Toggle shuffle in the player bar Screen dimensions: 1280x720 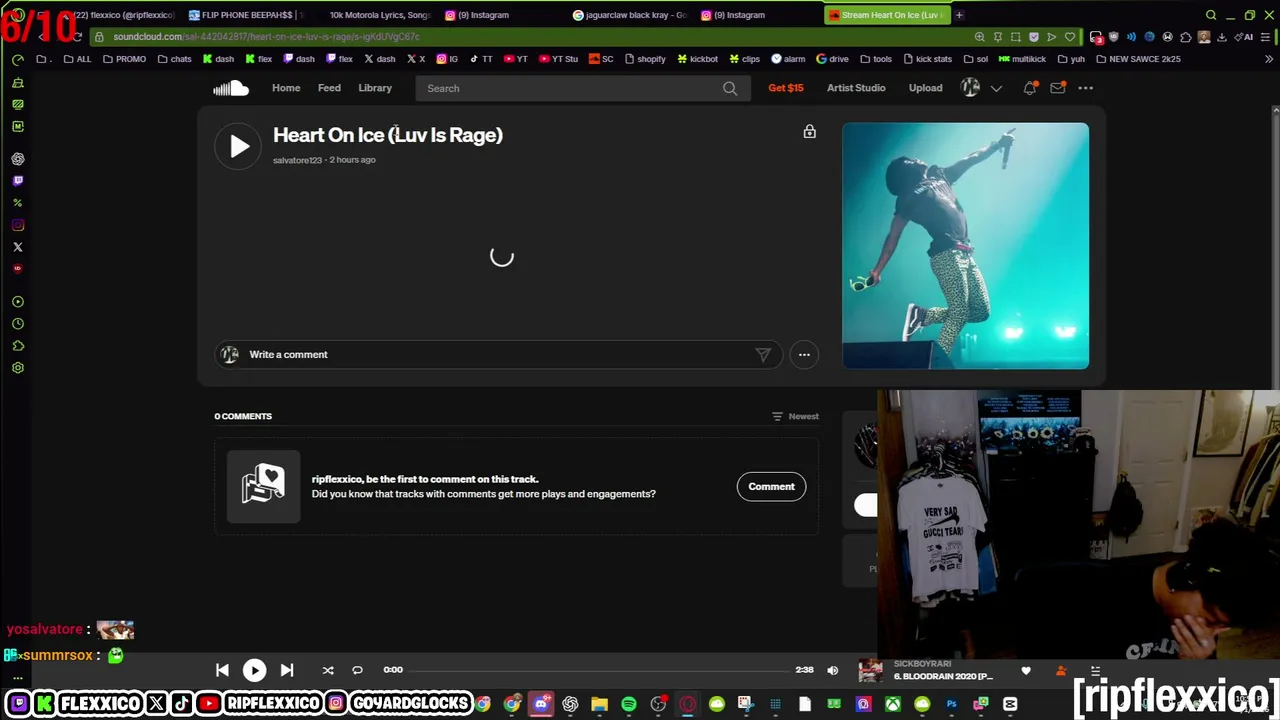pos(328,670)
